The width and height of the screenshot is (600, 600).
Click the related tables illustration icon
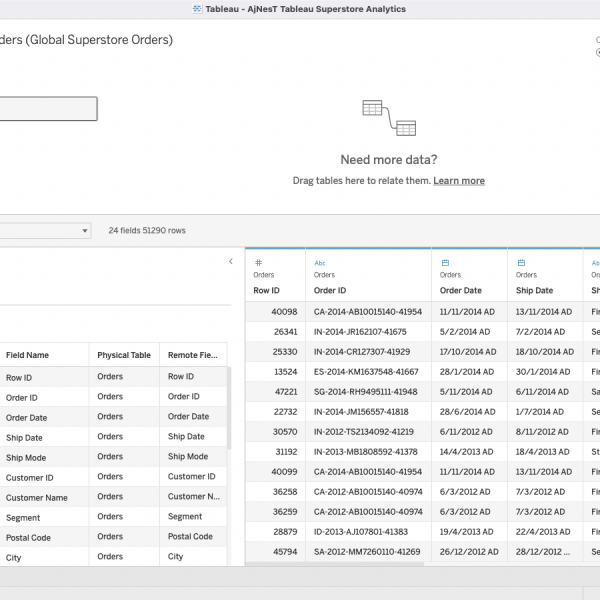pyautogui.click(x=389, y=118)
